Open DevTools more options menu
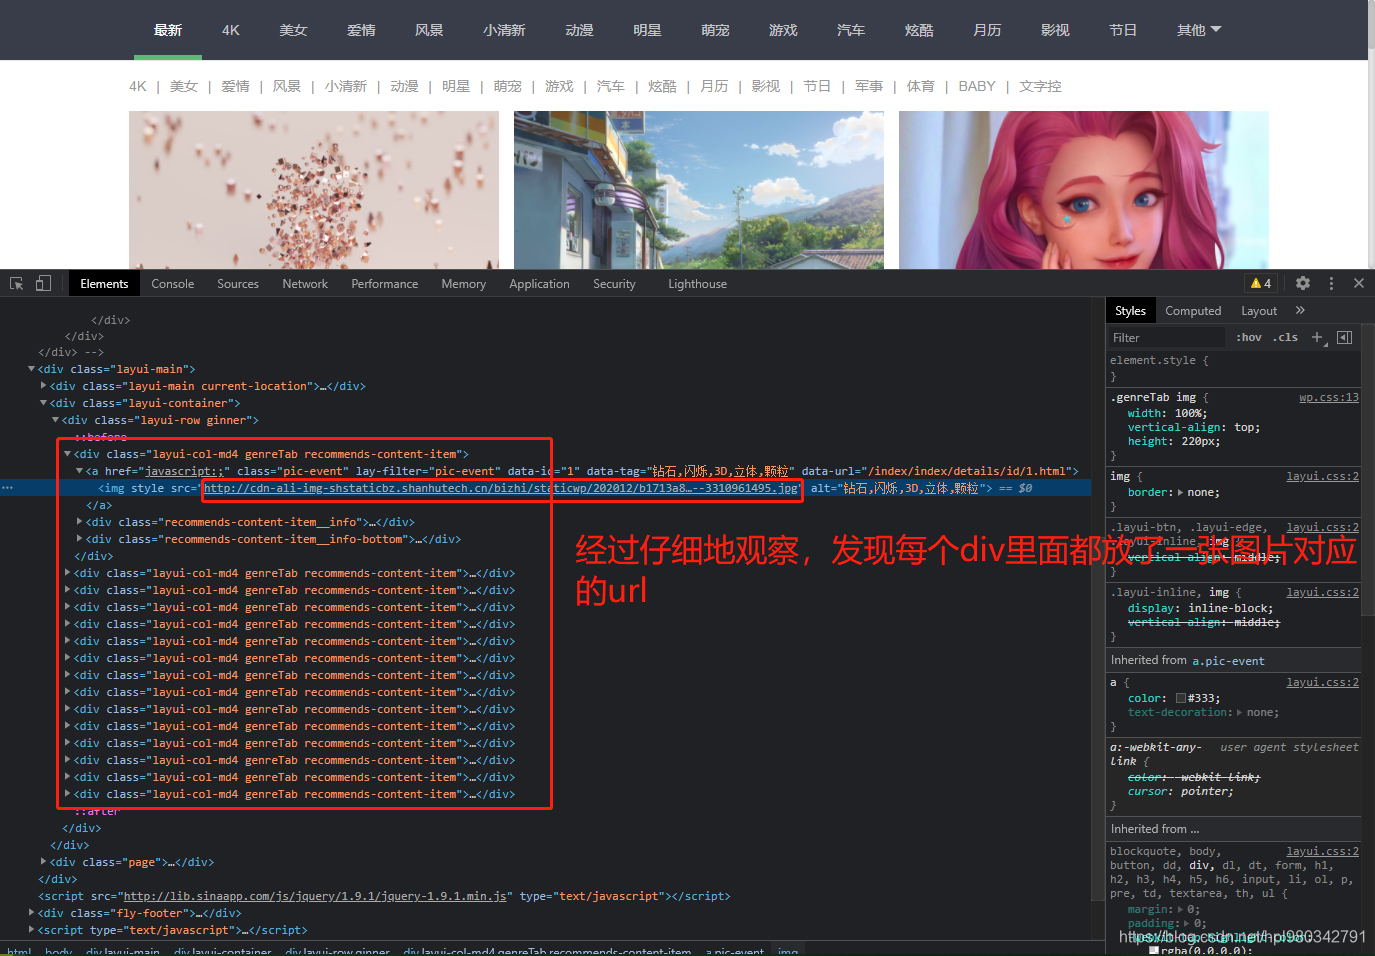Viewport: 1375px width, 956px height. point(1331,284)
